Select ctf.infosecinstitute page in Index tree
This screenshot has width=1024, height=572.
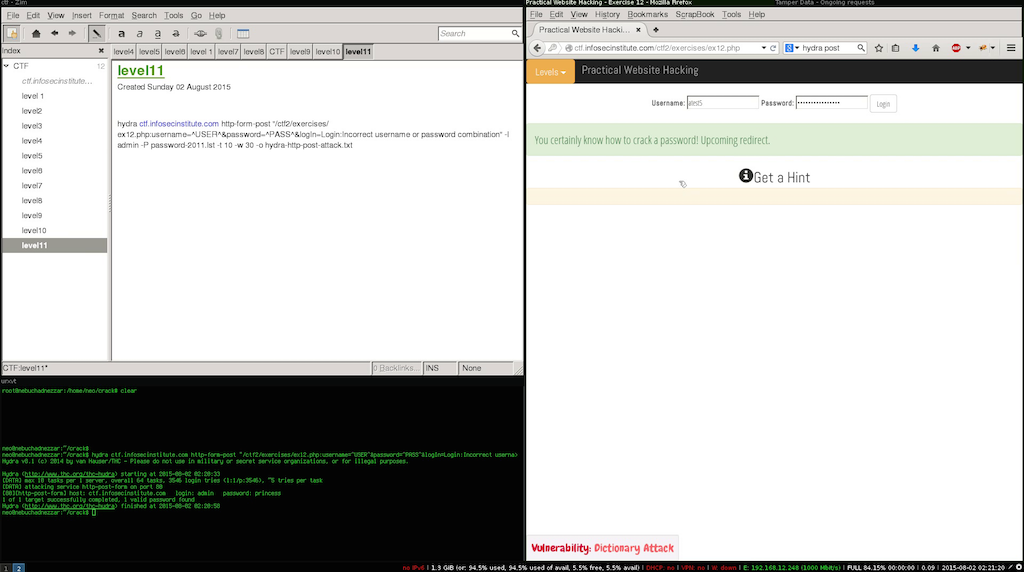point(57,81)
